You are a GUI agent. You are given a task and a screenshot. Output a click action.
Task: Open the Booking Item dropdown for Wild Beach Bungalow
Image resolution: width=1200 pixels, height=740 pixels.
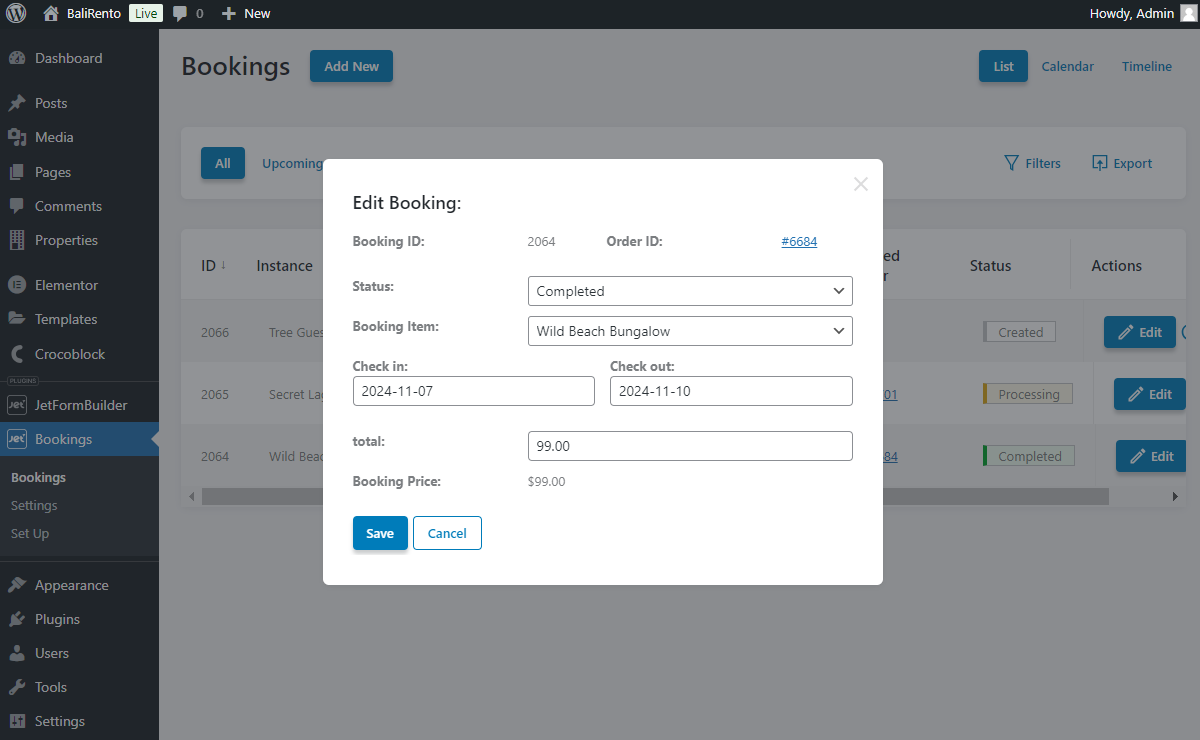[x=690, y=331]
